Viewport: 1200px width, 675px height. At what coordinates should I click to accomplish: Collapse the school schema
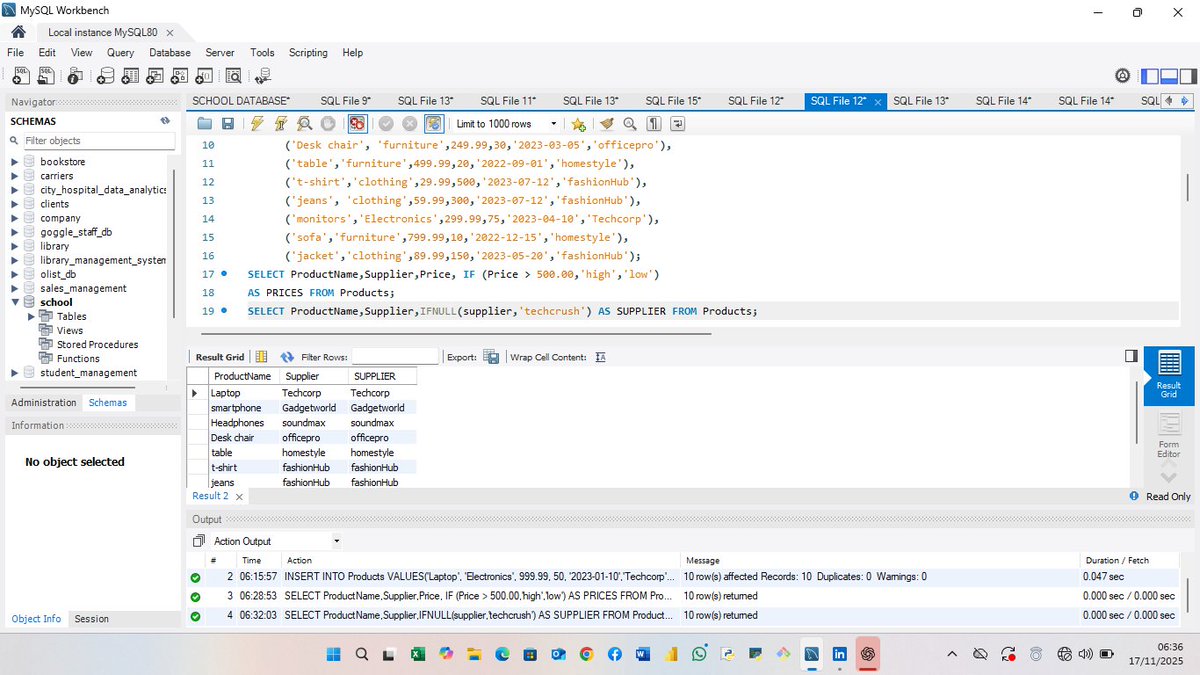pyautogui.click(x=14, y=302)
